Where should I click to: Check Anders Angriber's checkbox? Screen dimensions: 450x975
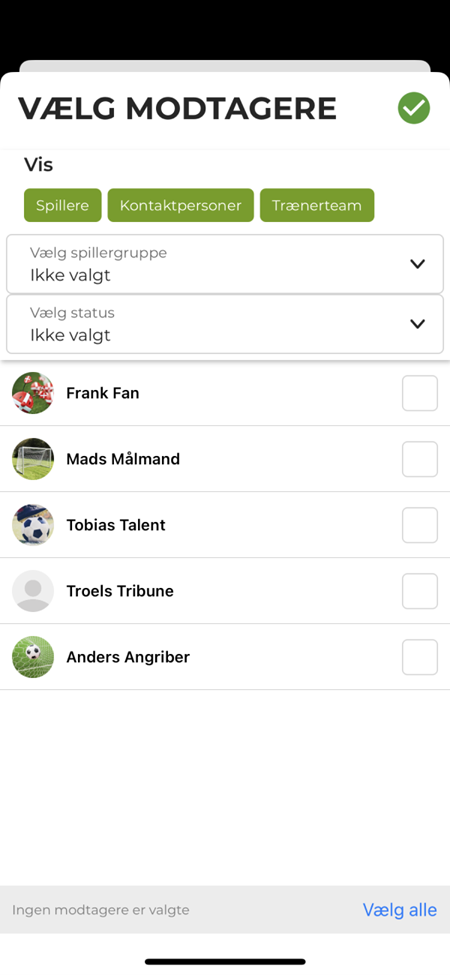[x=420, y=657]
